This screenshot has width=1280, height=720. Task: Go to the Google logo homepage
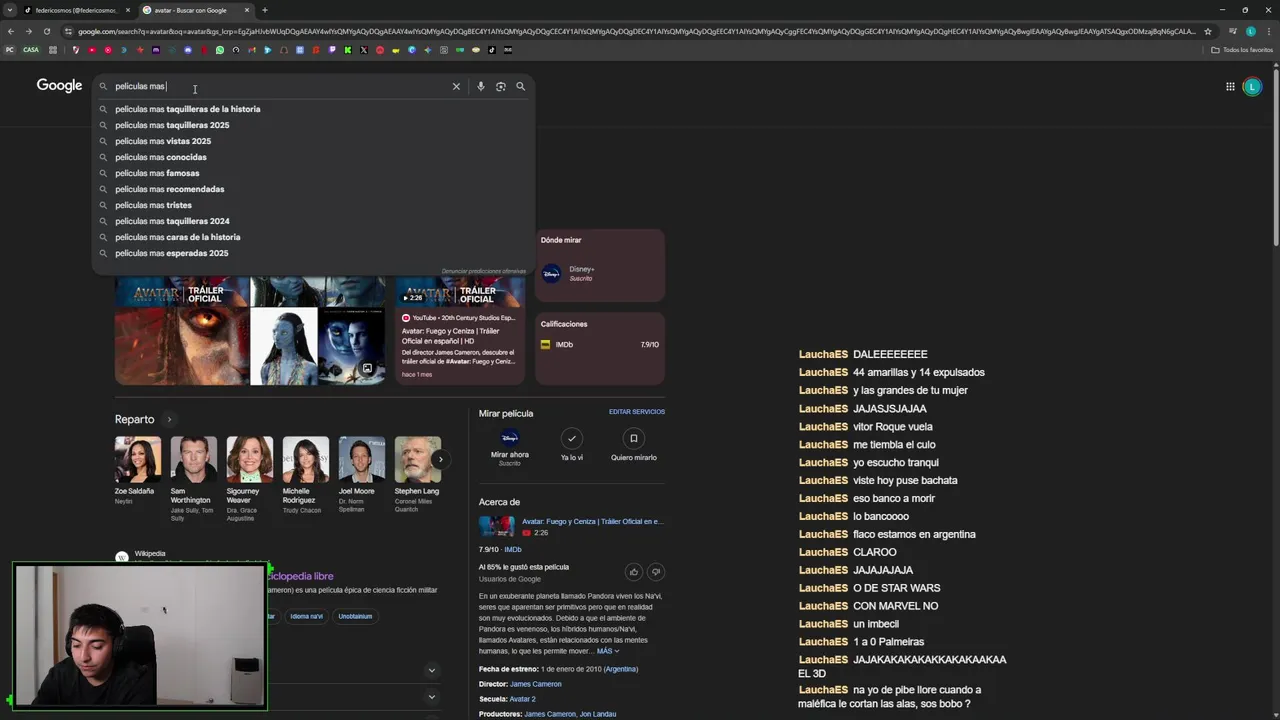59,86
